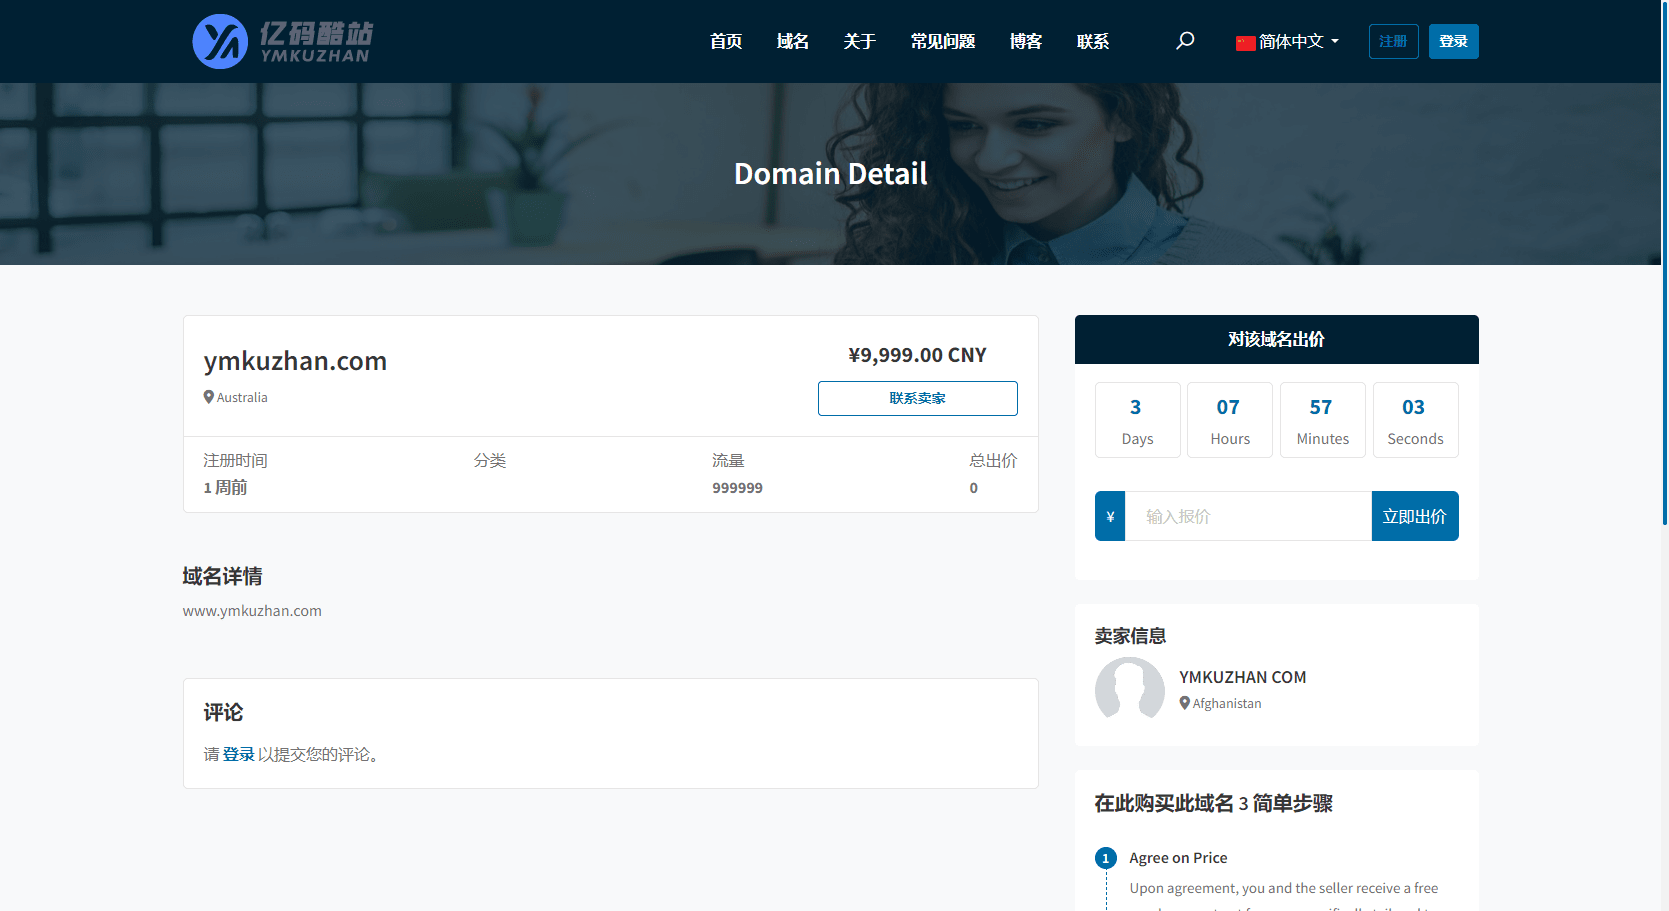Click the Days countdown box
The image size is (1669, 911).
pyautogui.click(x=1138, y=420)
